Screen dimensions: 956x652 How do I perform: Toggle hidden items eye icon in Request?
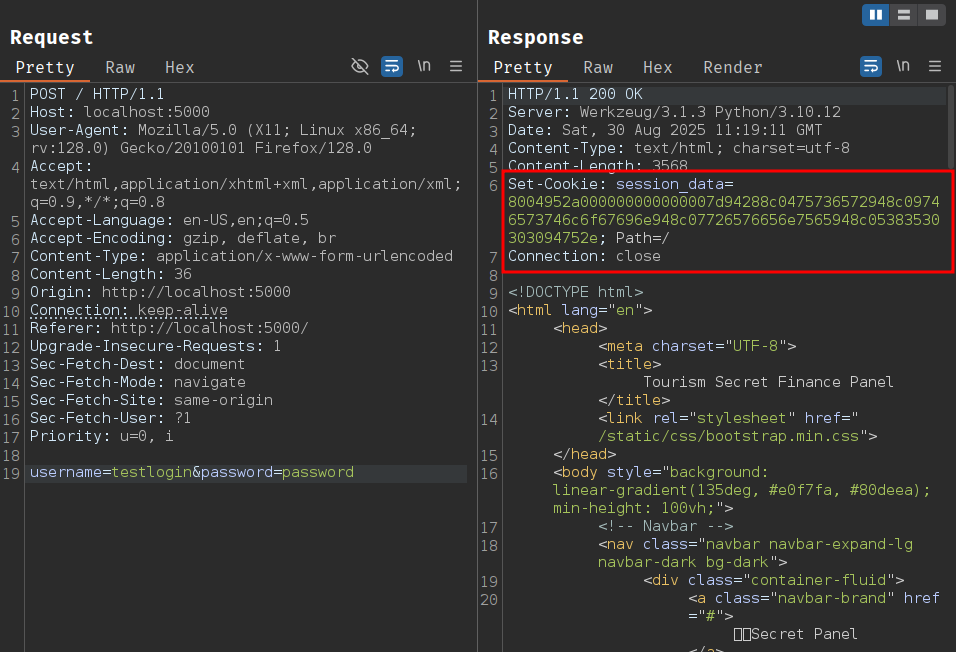[360, 67]
